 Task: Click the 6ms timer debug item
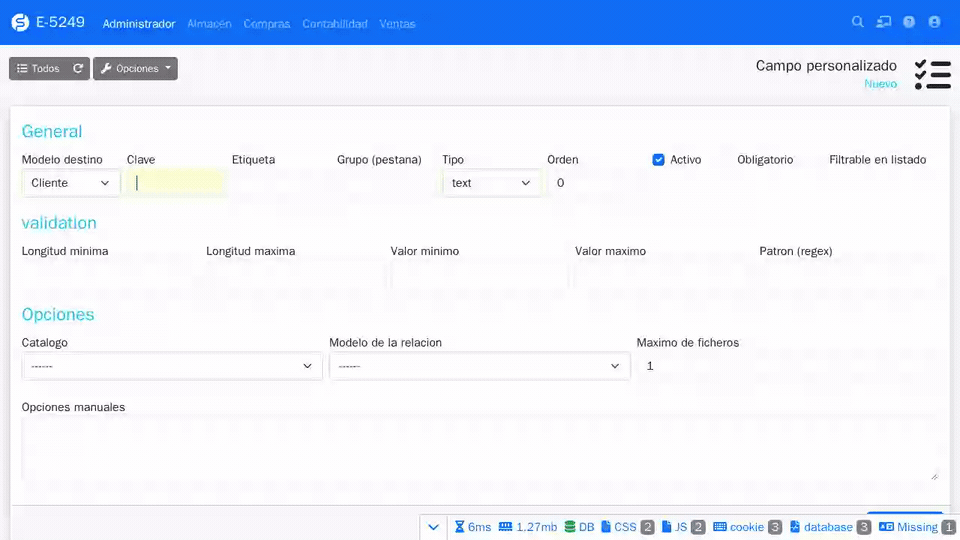(473, 527)
